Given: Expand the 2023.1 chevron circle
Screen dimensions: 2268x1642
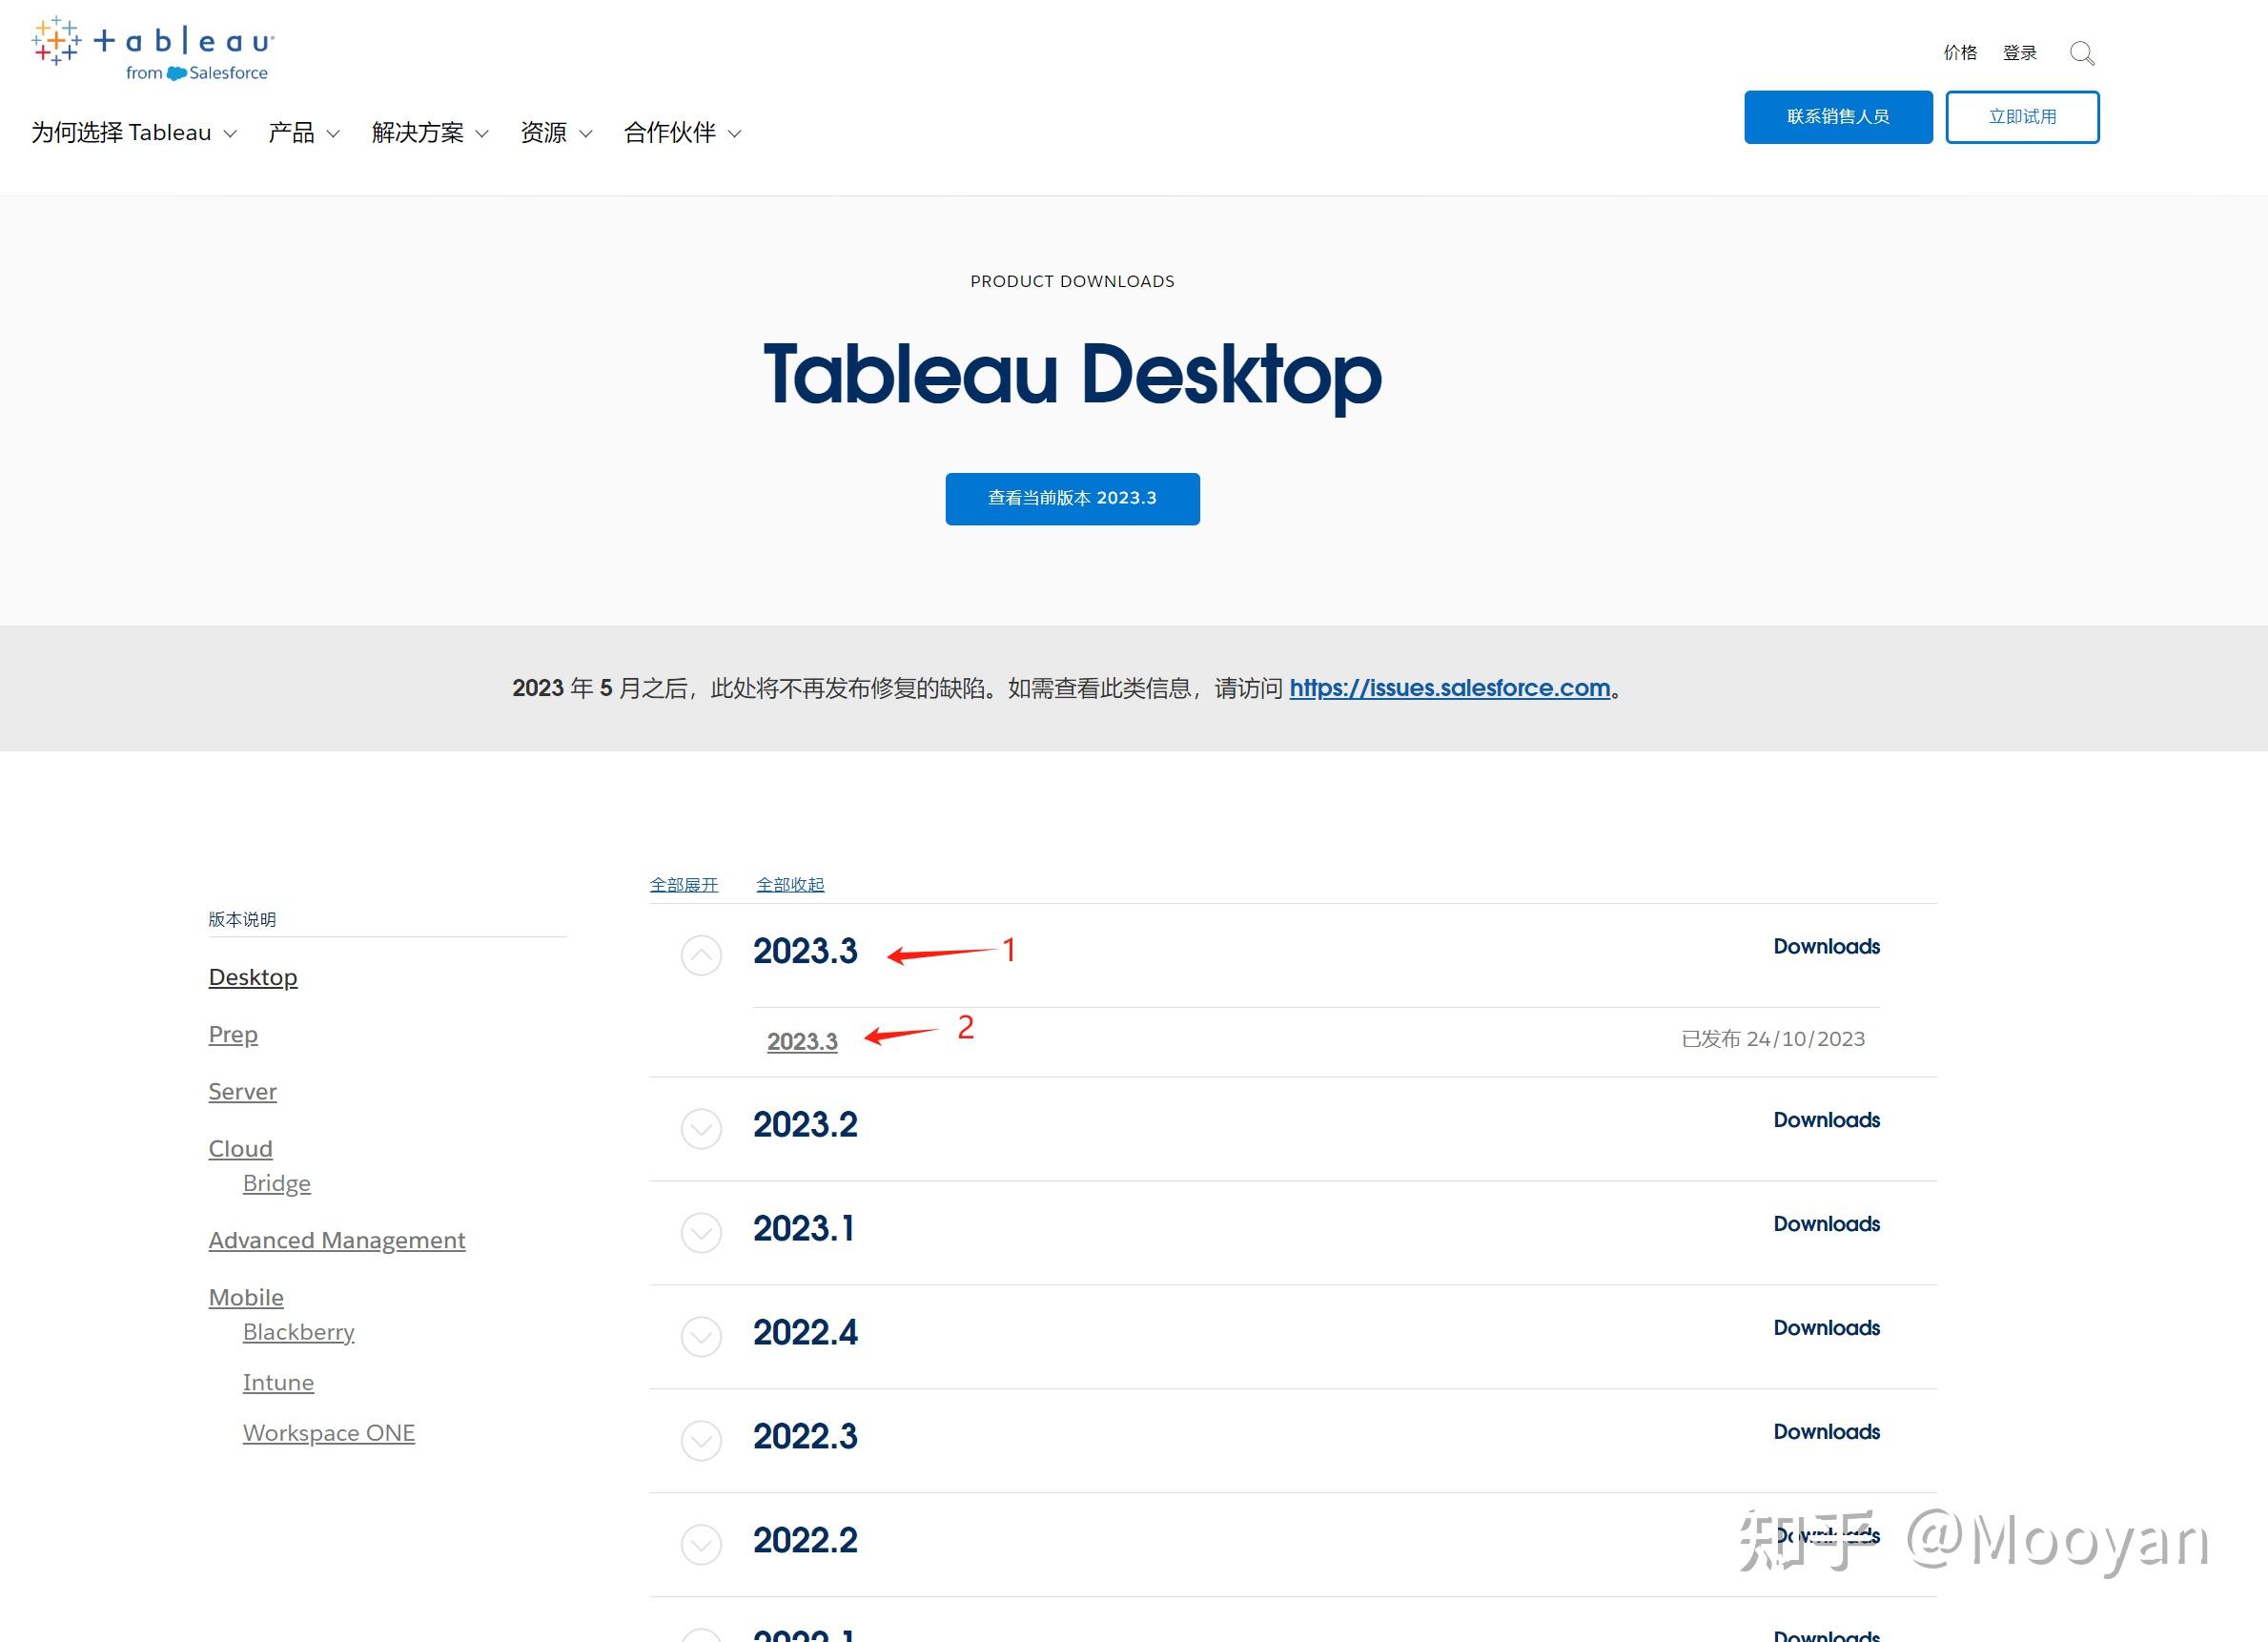Looking at the screenshot, I should pos(701,1233).
